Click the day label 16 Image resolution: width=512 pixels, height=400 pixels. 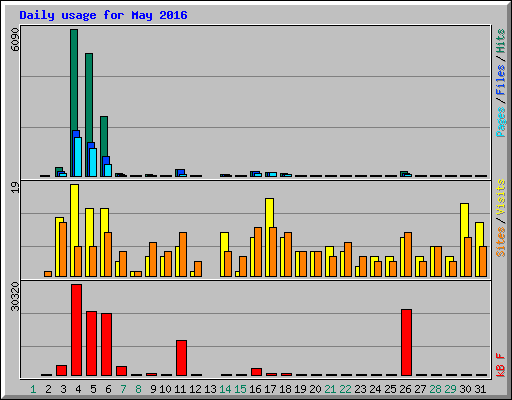tap(255, 389)
